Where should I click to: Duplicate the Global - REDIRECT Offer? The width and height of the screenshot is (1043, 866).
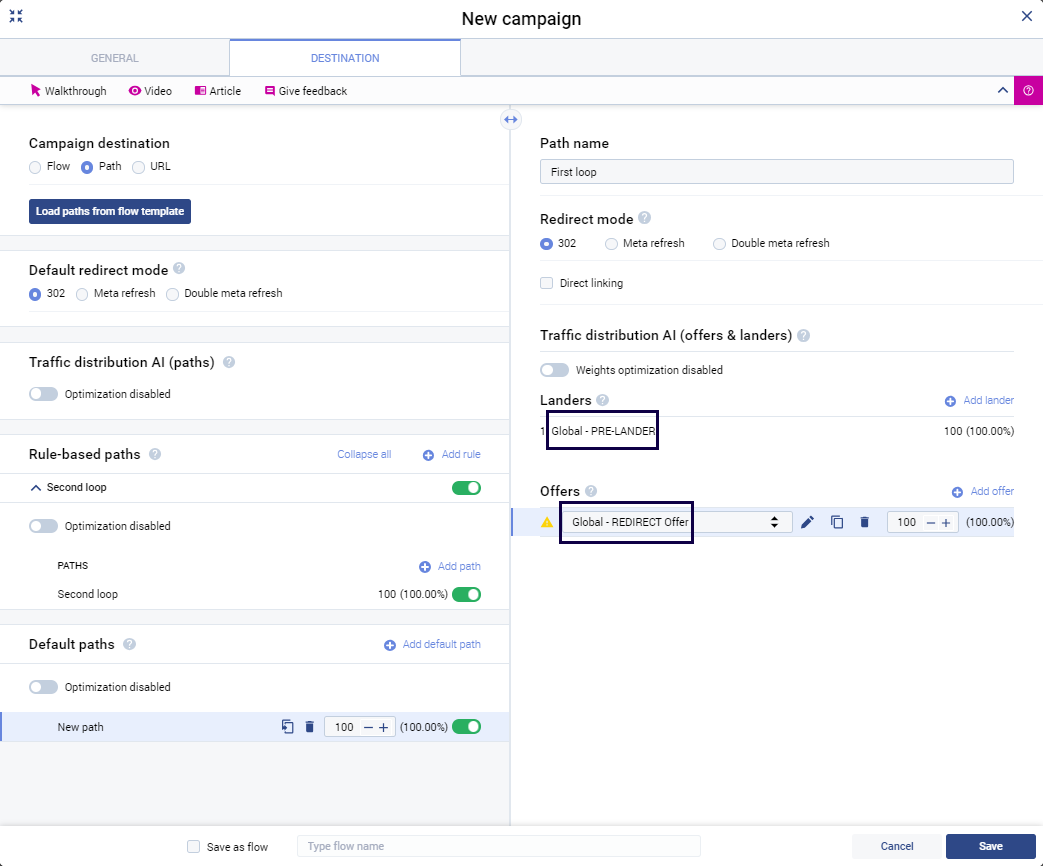click(x=837, y=521)
